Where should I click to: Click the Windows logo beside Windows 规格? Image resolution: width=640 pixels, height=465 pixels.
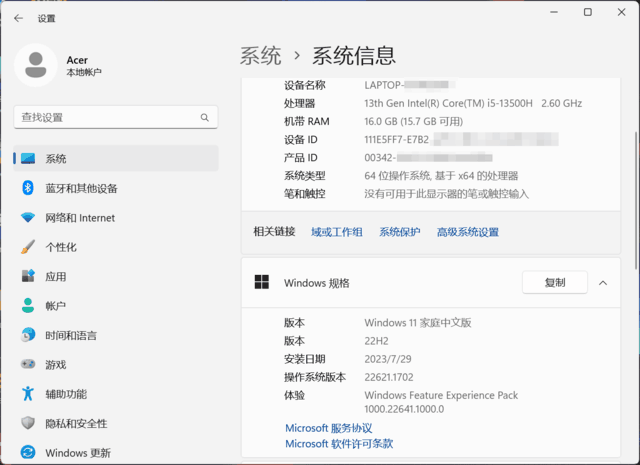pyautogui.click(x=262, y=282)
